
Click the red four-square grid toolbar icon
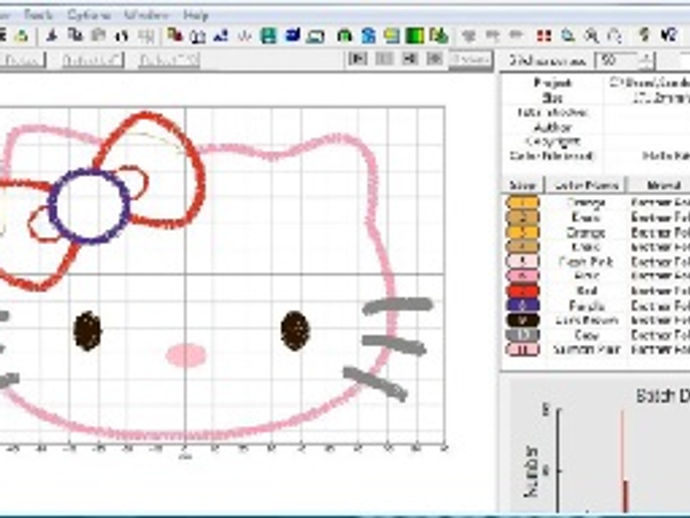pos(544,36)
